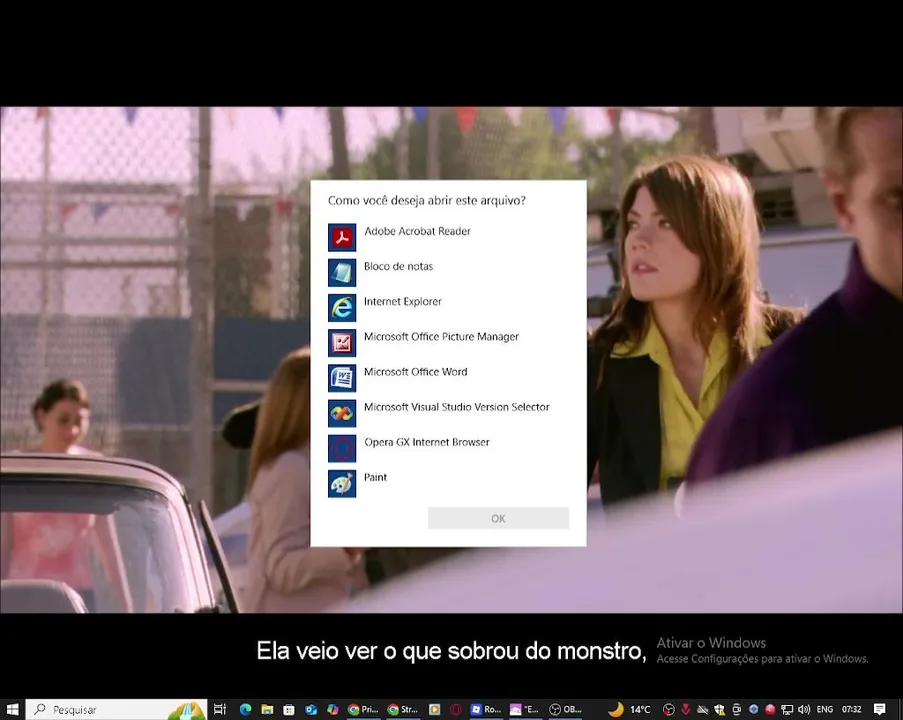
Task: Open the volume speaker tray icon
Action: click(804, 709)
